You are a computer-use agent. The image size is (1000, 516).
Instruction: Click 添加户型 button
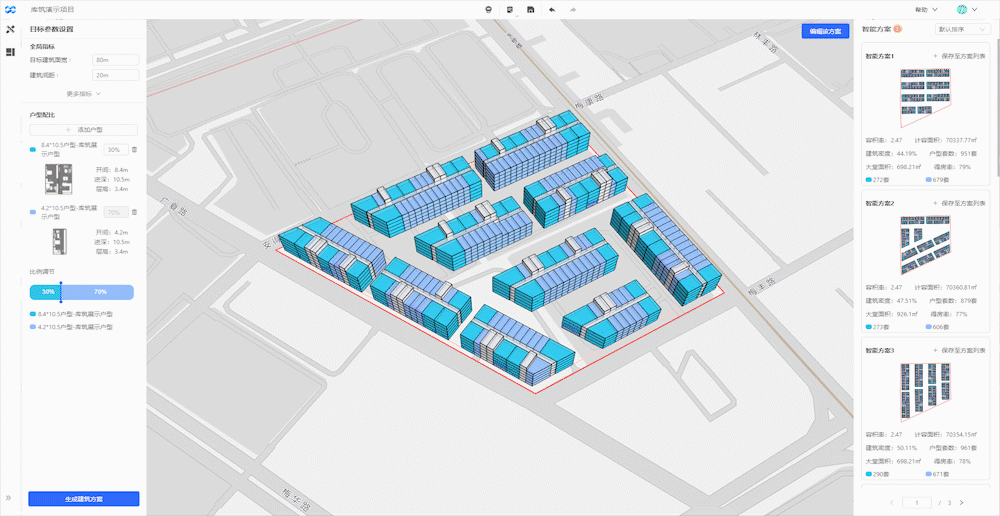click(x=84, y=129)
